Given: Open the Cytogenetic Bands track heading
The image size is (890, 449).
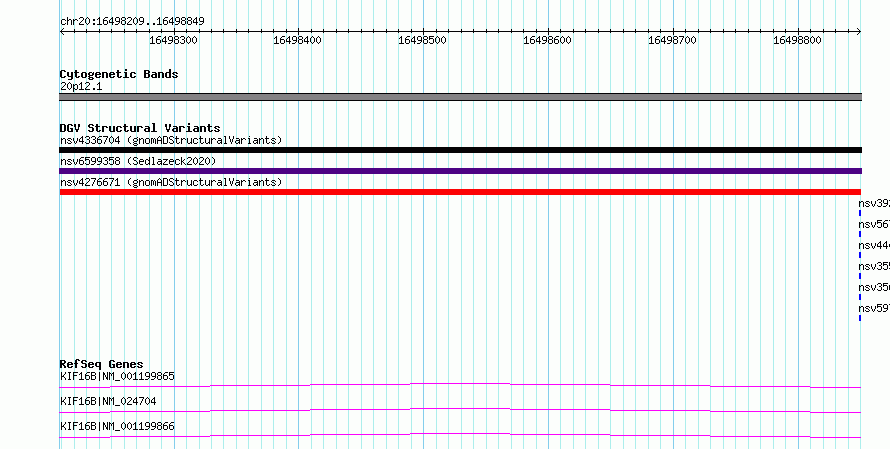Looking at the screenshot, I should pyautogui.click(x=119, y=74).
